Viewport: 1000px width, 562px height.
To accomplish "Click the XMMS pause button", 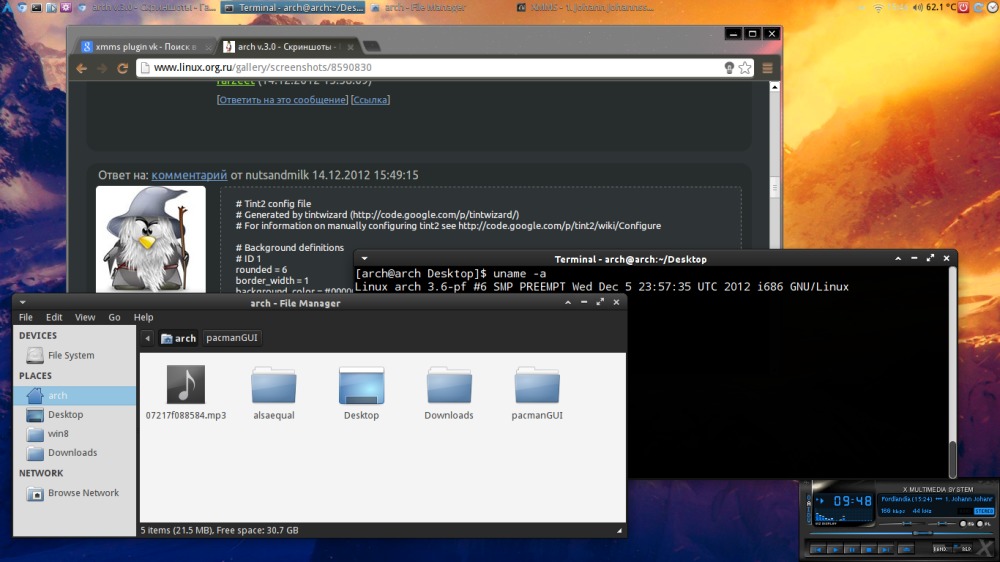I will coord(852,549).
